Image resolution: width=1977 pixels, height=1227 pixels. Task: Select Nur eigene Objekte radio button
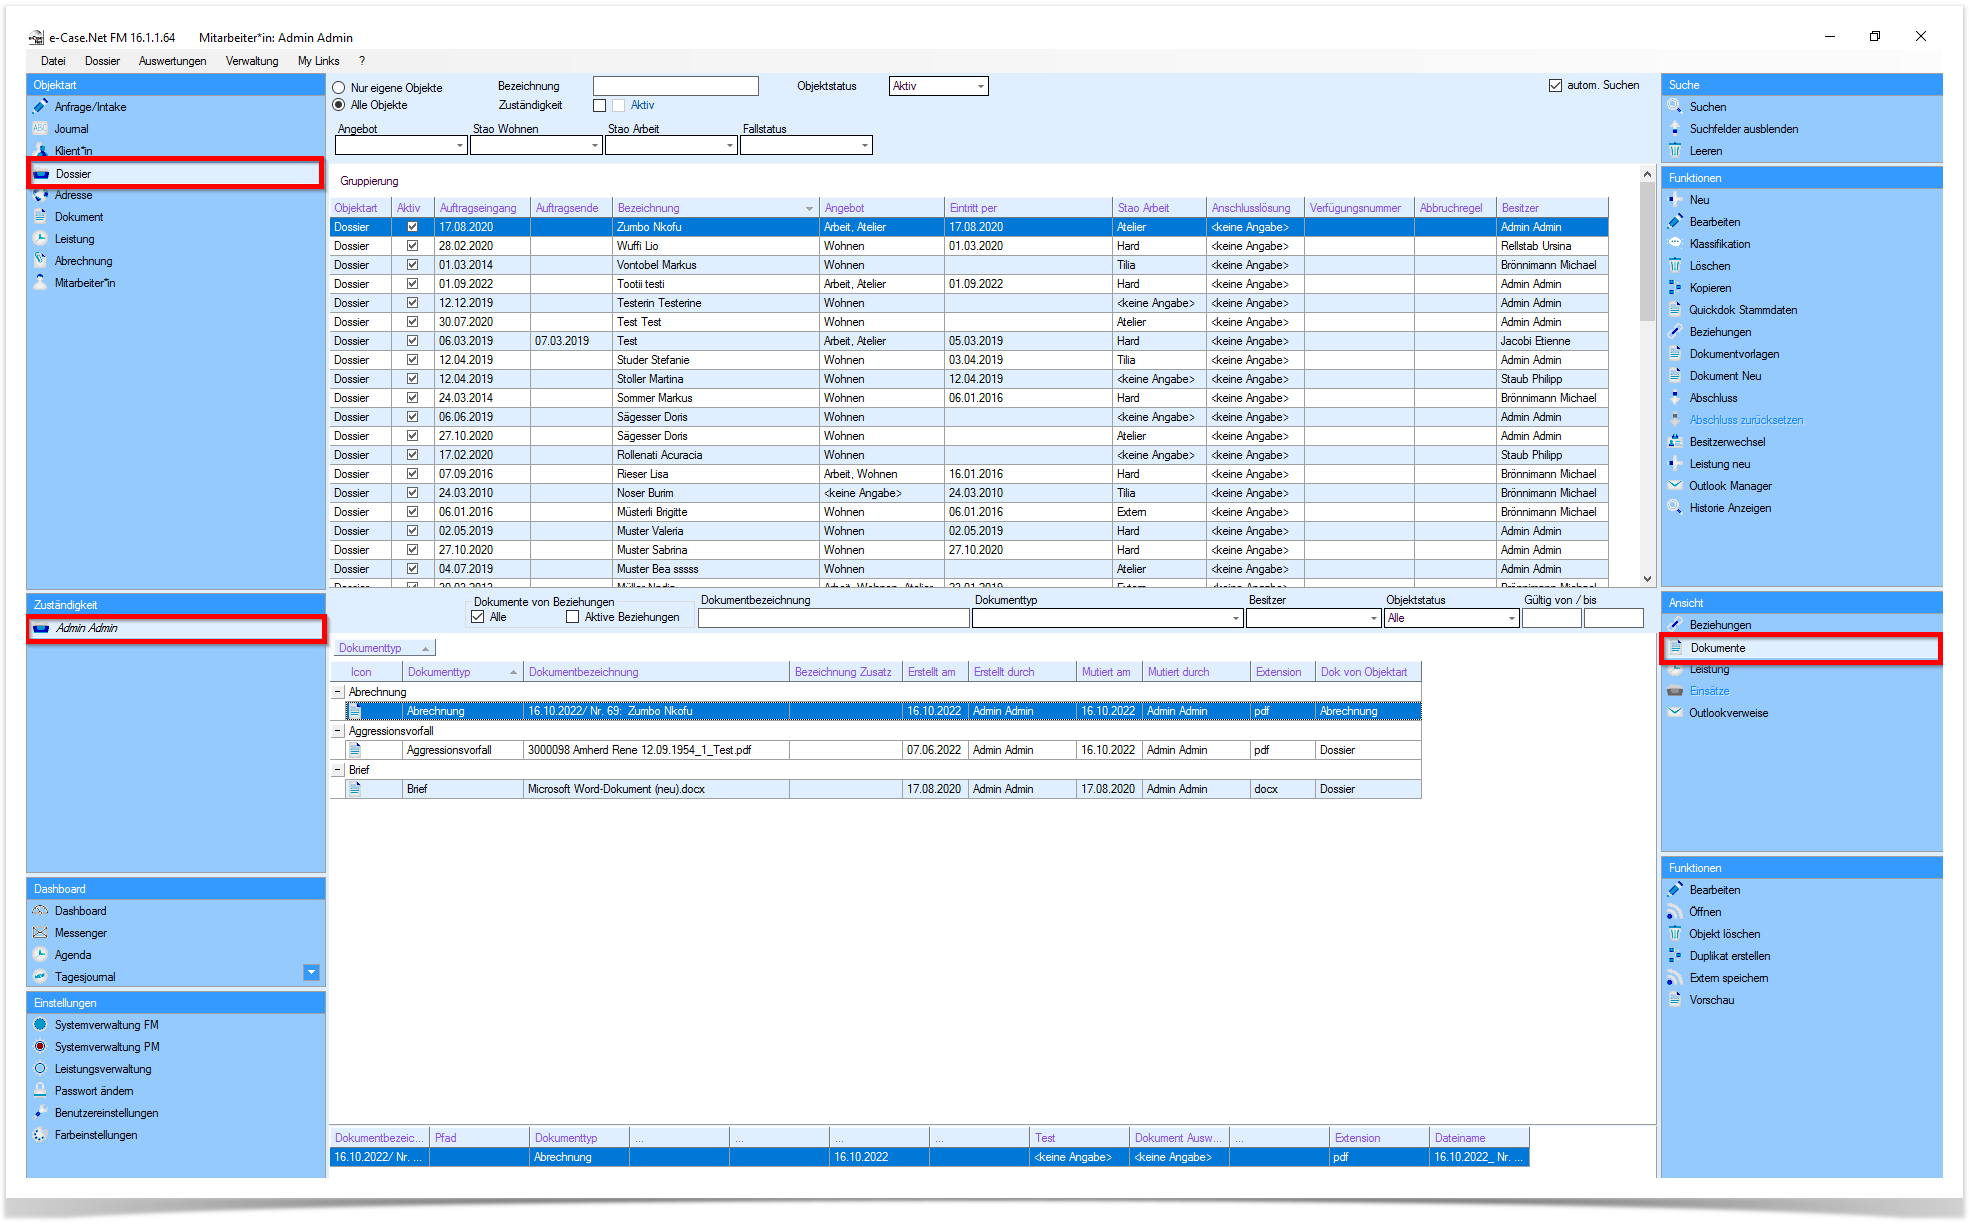click(338, 88)
